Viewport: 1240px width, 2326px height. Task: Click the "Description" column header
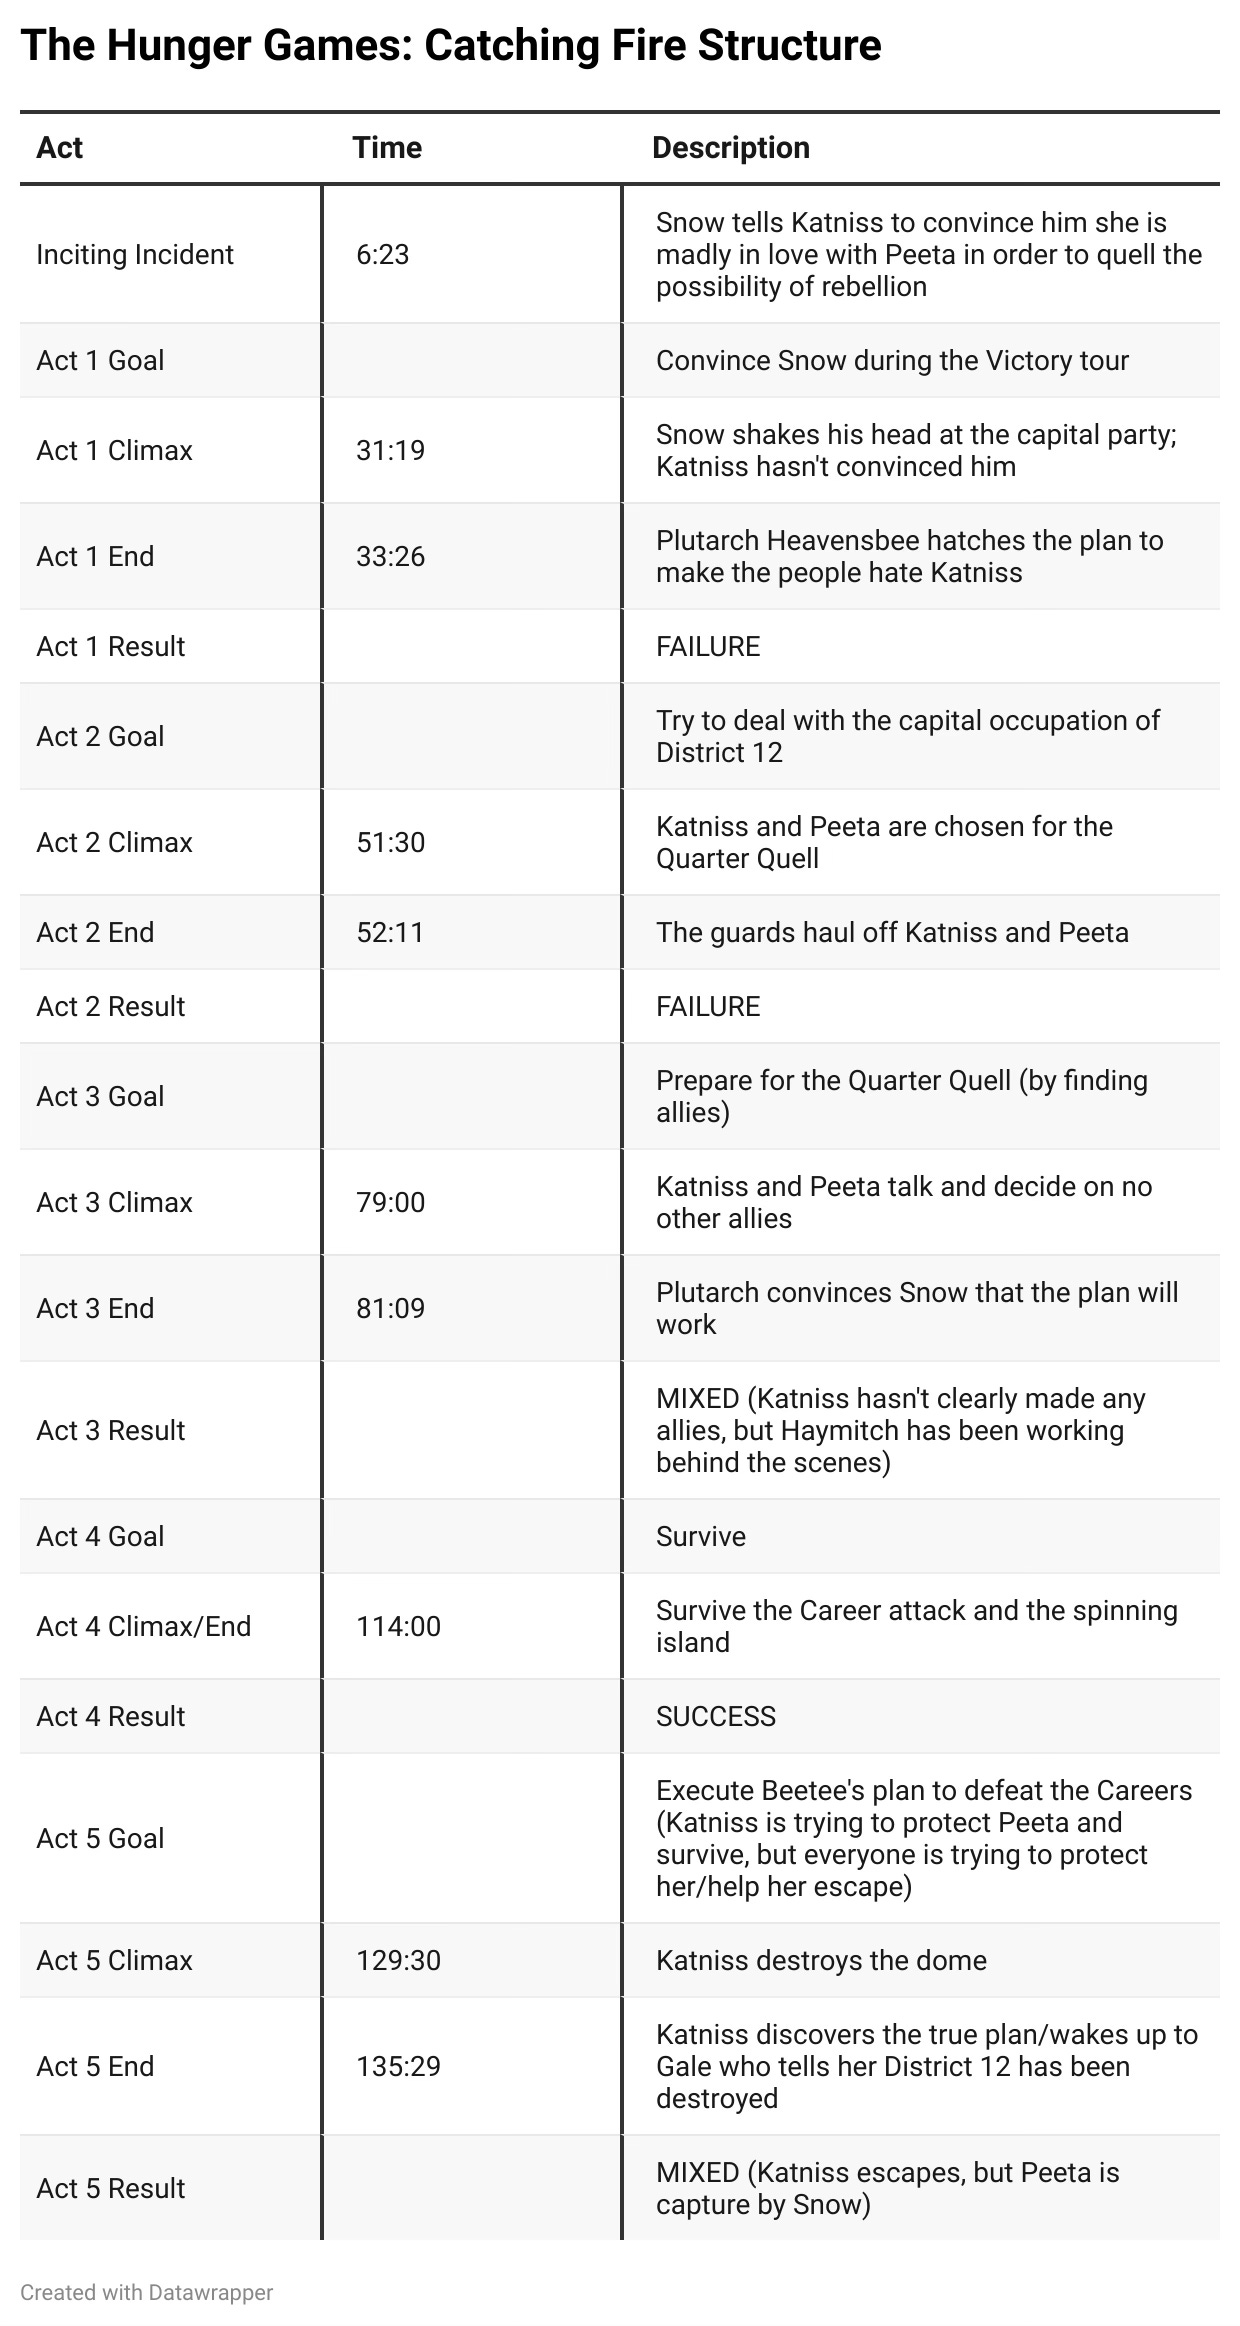[x=730, y=148]
